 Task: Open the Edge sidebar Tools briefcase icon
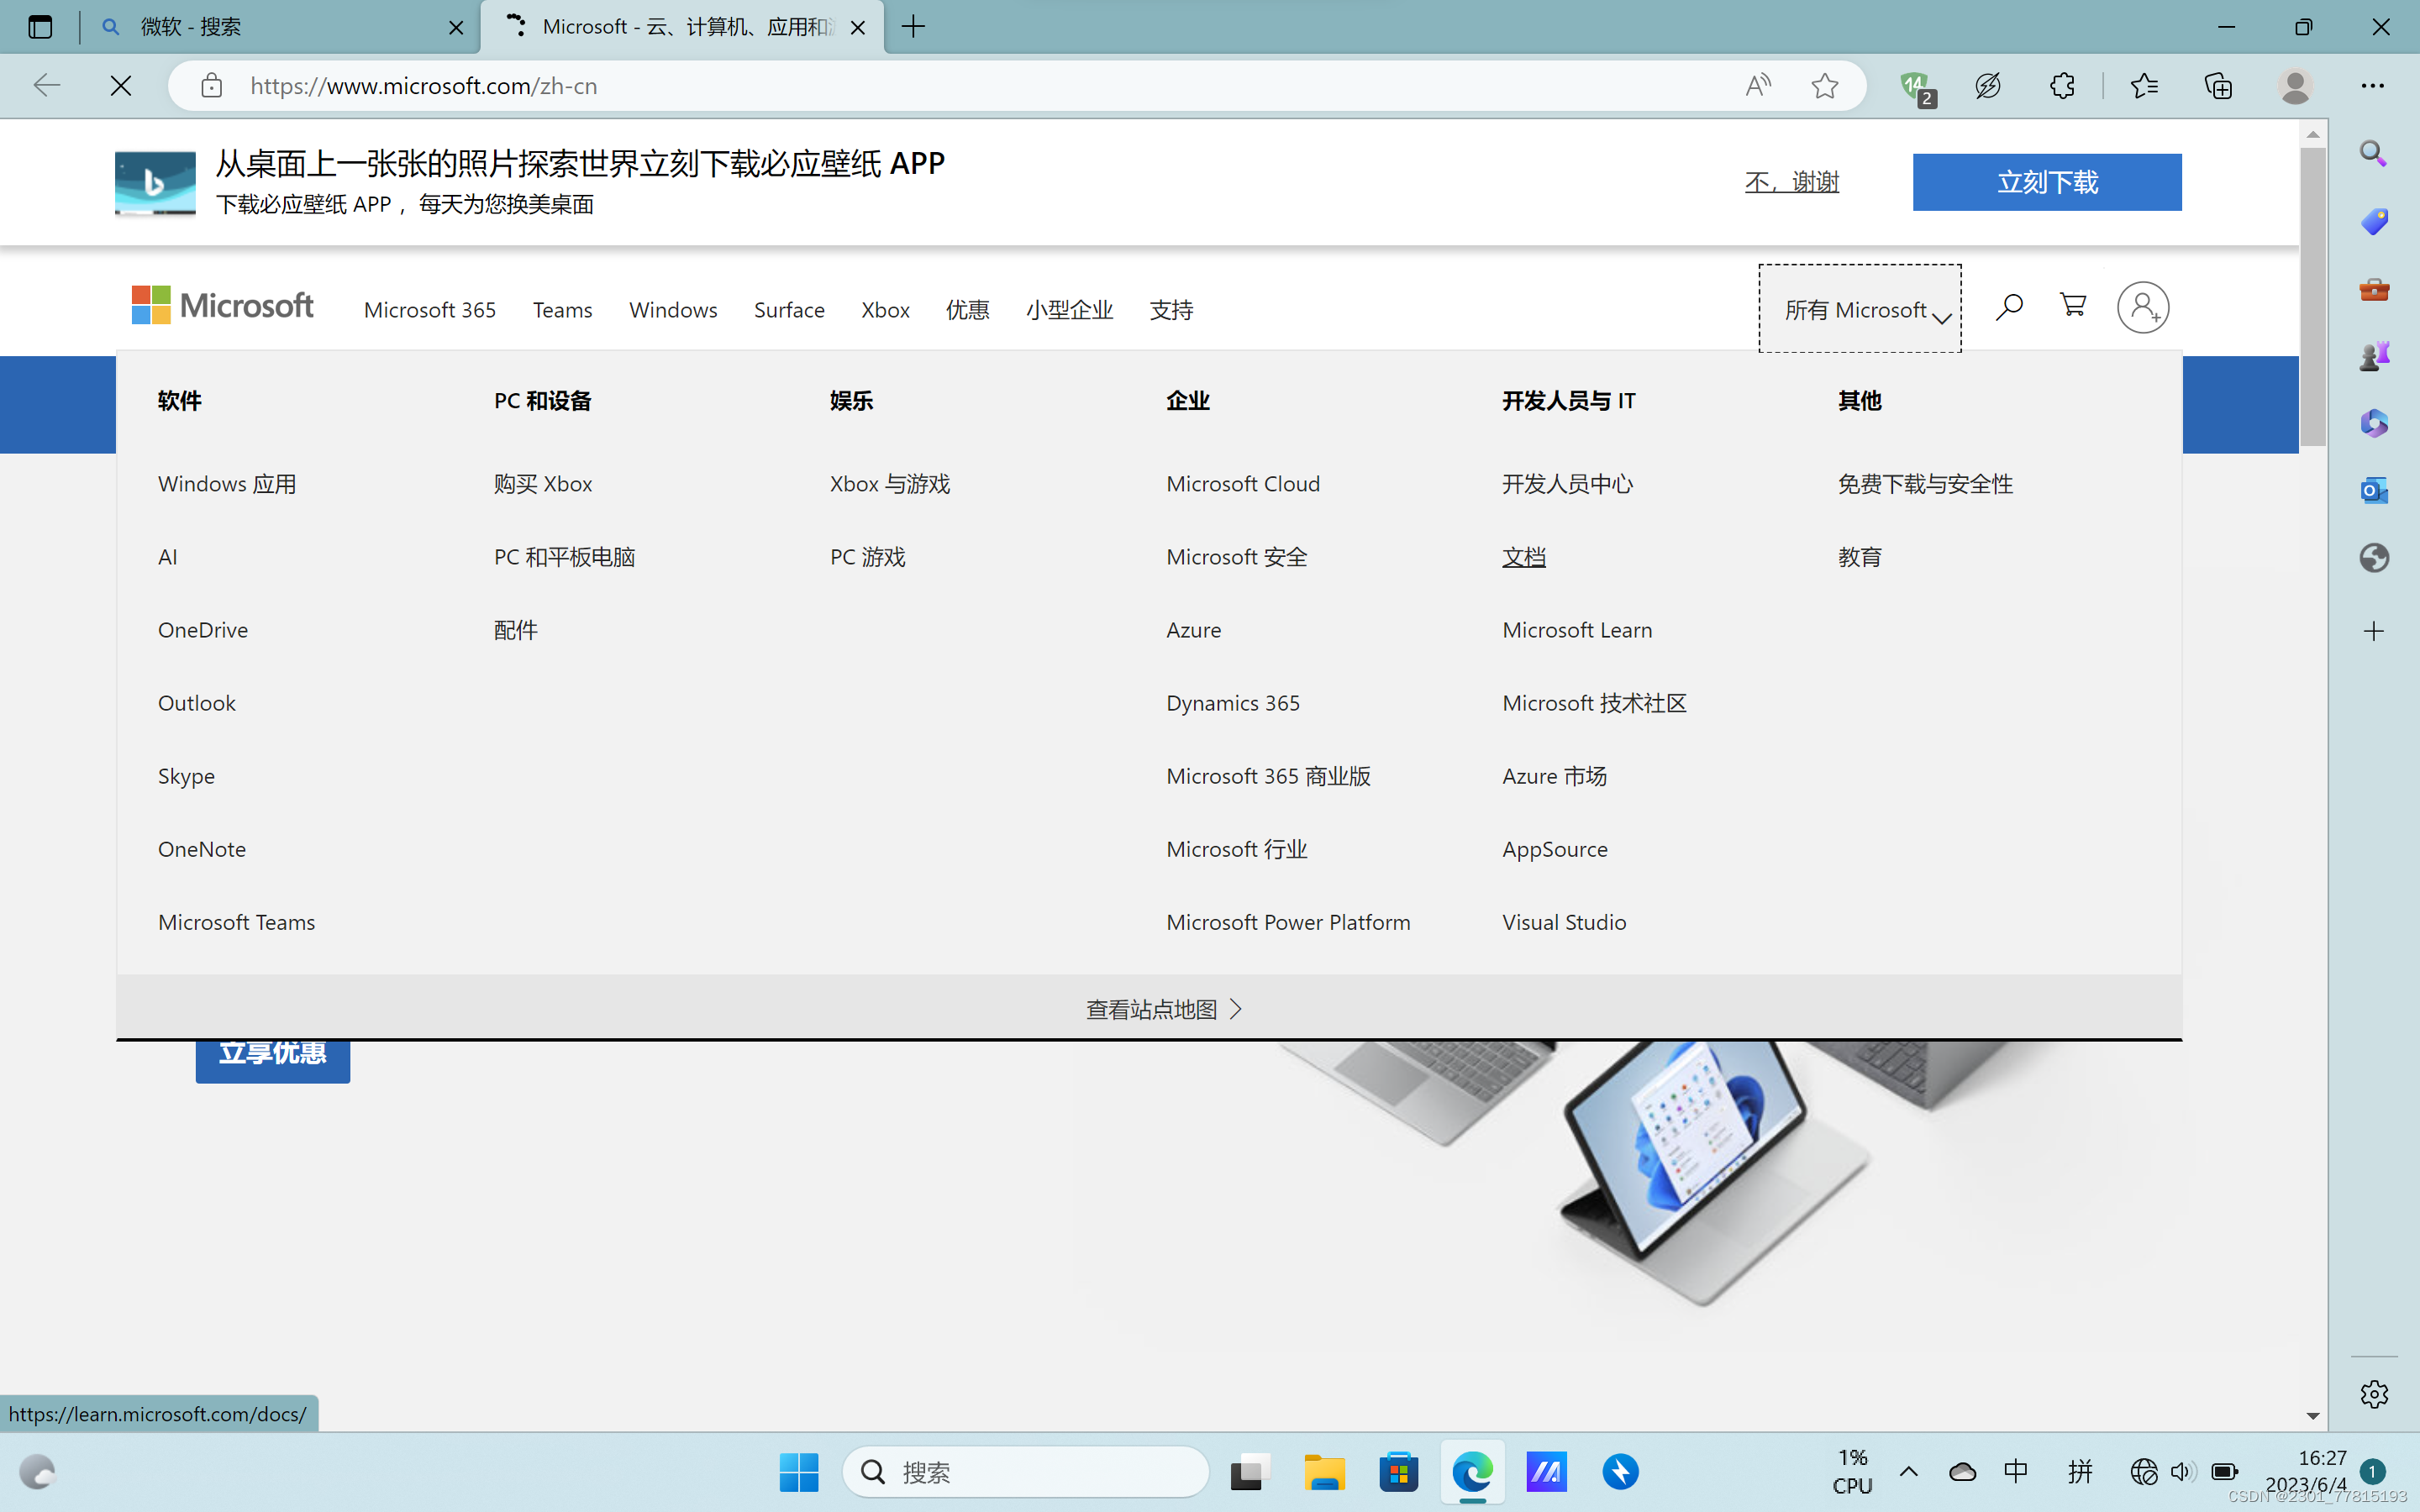(2374, 290)
